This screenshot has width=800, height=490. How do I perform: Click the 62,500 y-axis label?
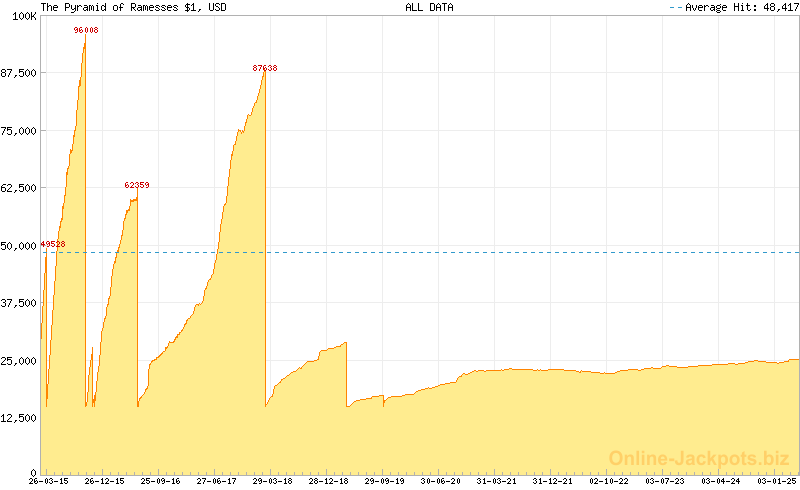[19, 188]
